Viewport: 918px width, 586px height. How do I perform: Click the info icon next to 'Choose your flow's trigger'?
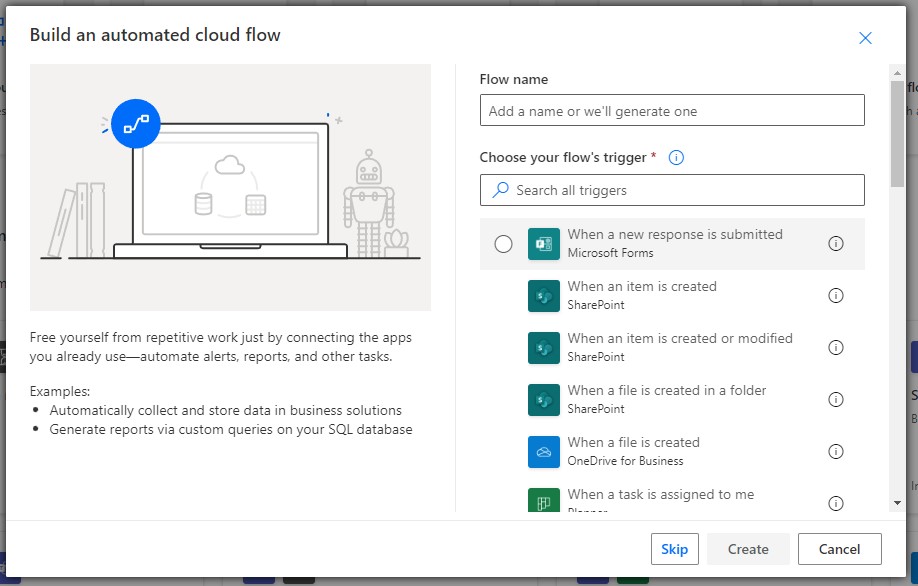[x=676, y=157]
